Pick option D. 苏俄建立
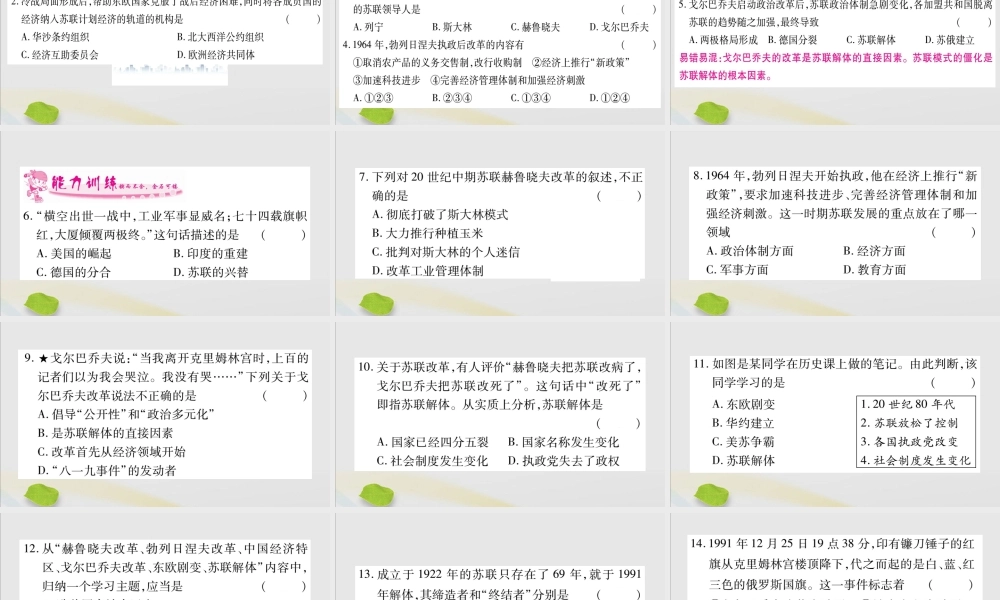Screen dimensions: 1000x600 950,40
